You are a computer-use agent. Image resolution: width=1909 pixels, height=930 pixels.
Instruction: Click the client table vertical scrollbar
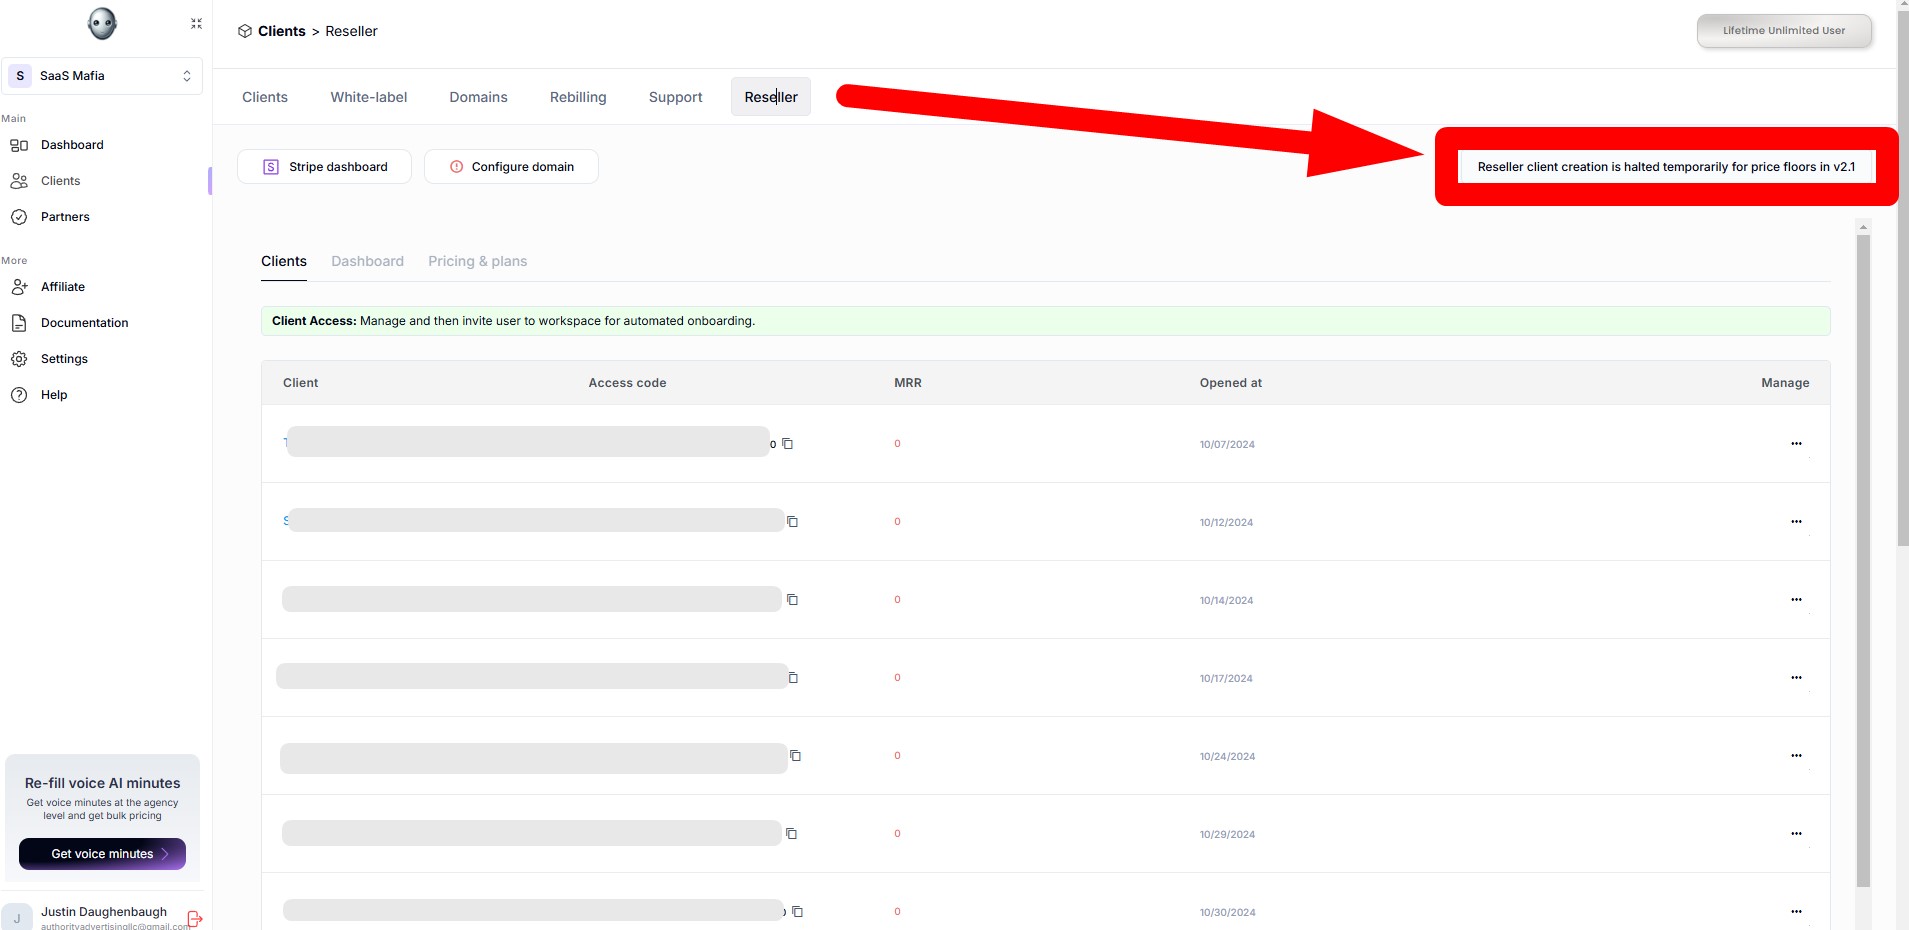(1863, 560)
